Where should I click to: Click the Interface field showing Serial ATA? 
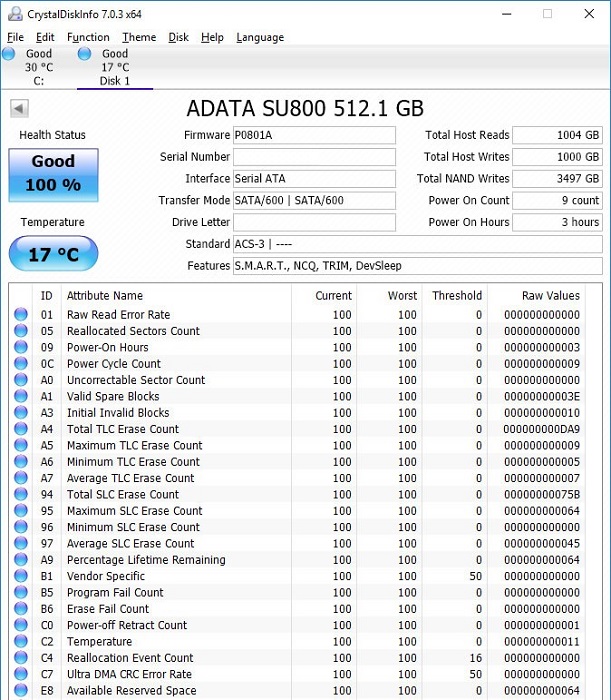314,179
